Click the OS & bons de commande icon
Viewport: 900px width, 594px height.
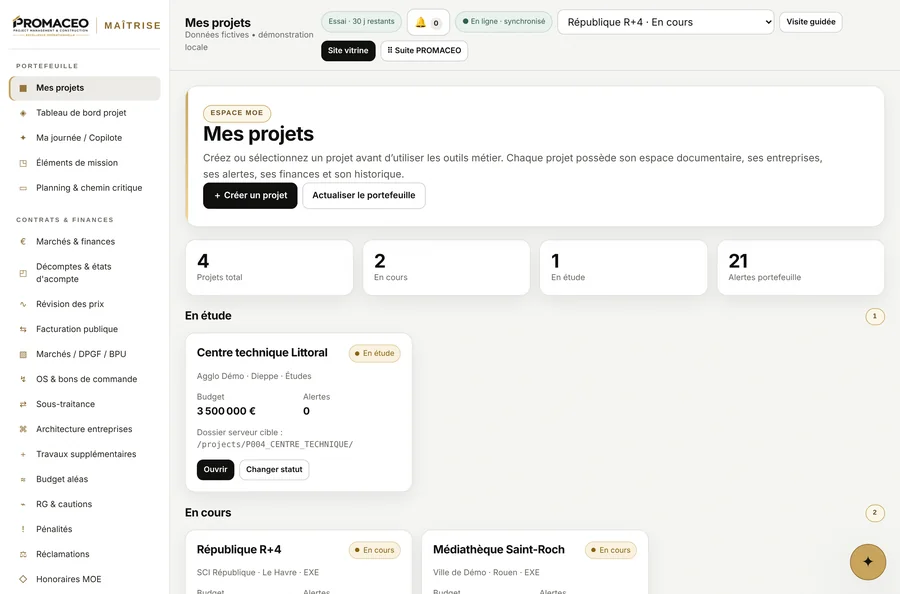23,379
